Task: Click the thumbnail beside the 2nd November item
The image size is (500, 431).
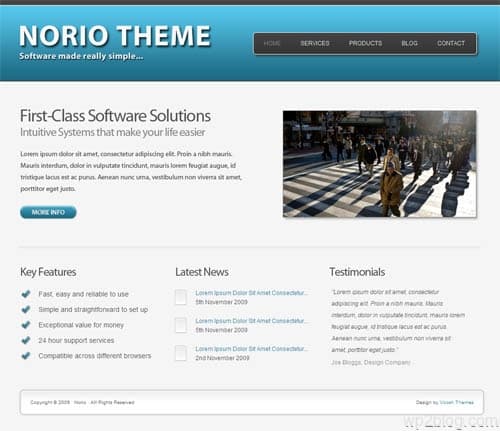Action: [x=181, y=353]
